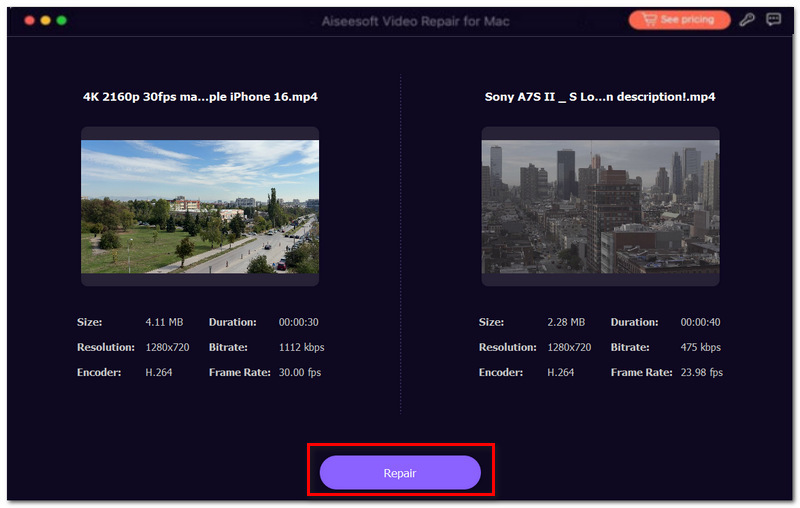Click the See pricing button
The width and height of the screenshot is (800, 508).
(x=680, y=20)
